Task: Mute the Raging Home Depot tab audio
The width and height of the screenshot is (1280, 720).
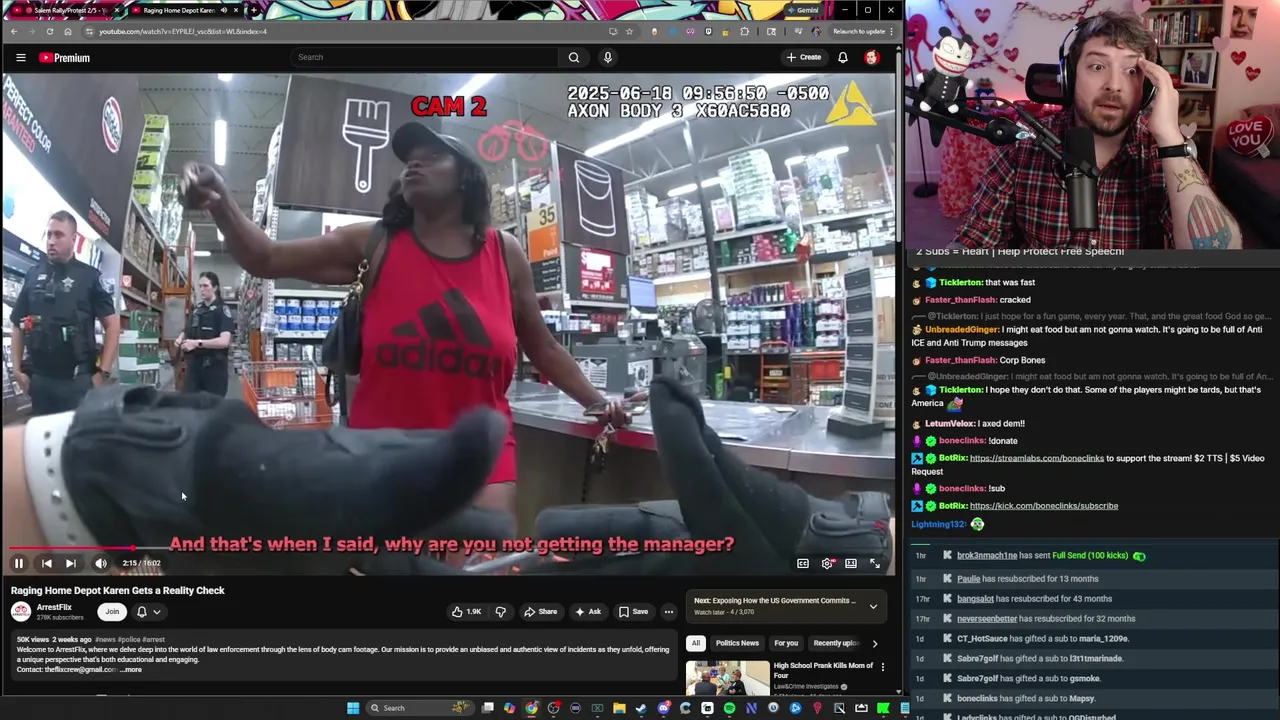Action: [x=223, y=10]
